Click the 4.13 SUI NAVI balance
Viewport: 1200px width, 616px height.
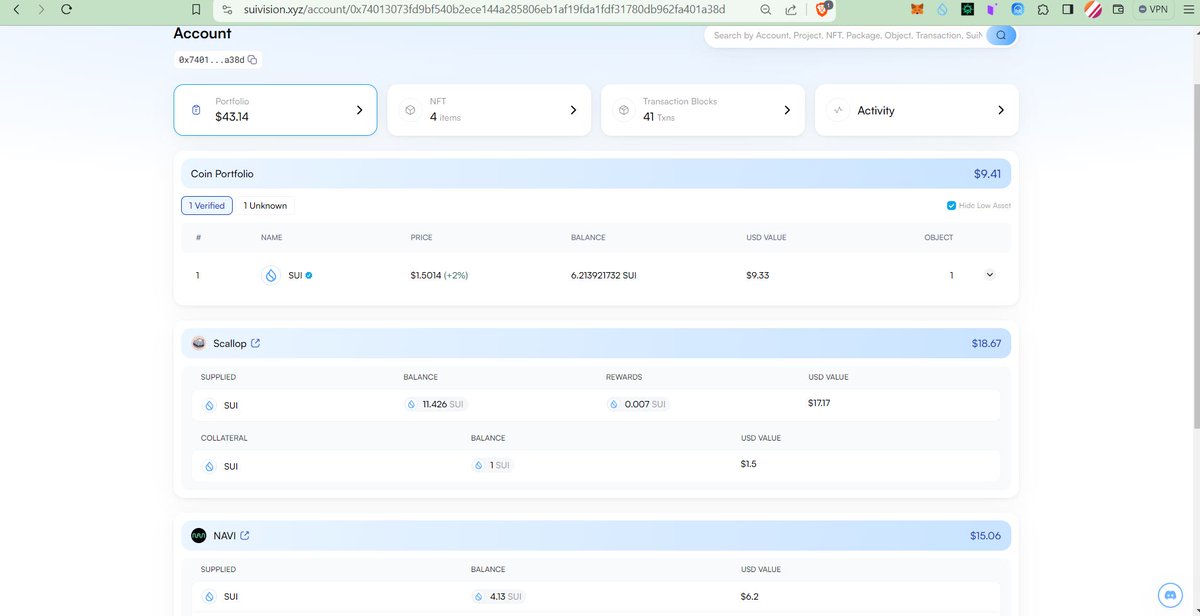pos(498,596)
